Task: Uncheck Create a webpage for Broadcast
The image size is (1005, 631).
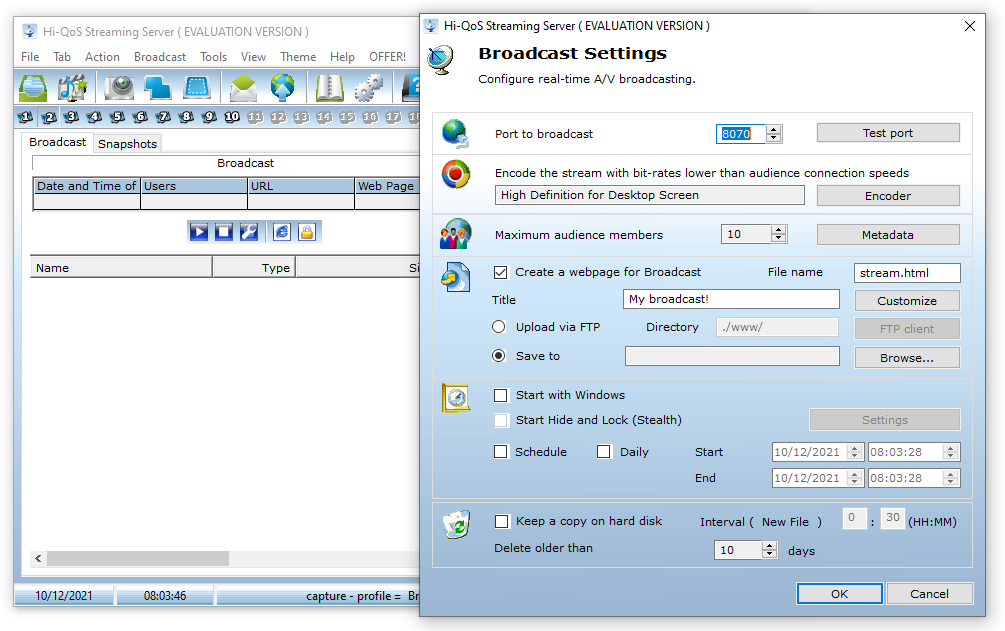Action: point(501,272)
